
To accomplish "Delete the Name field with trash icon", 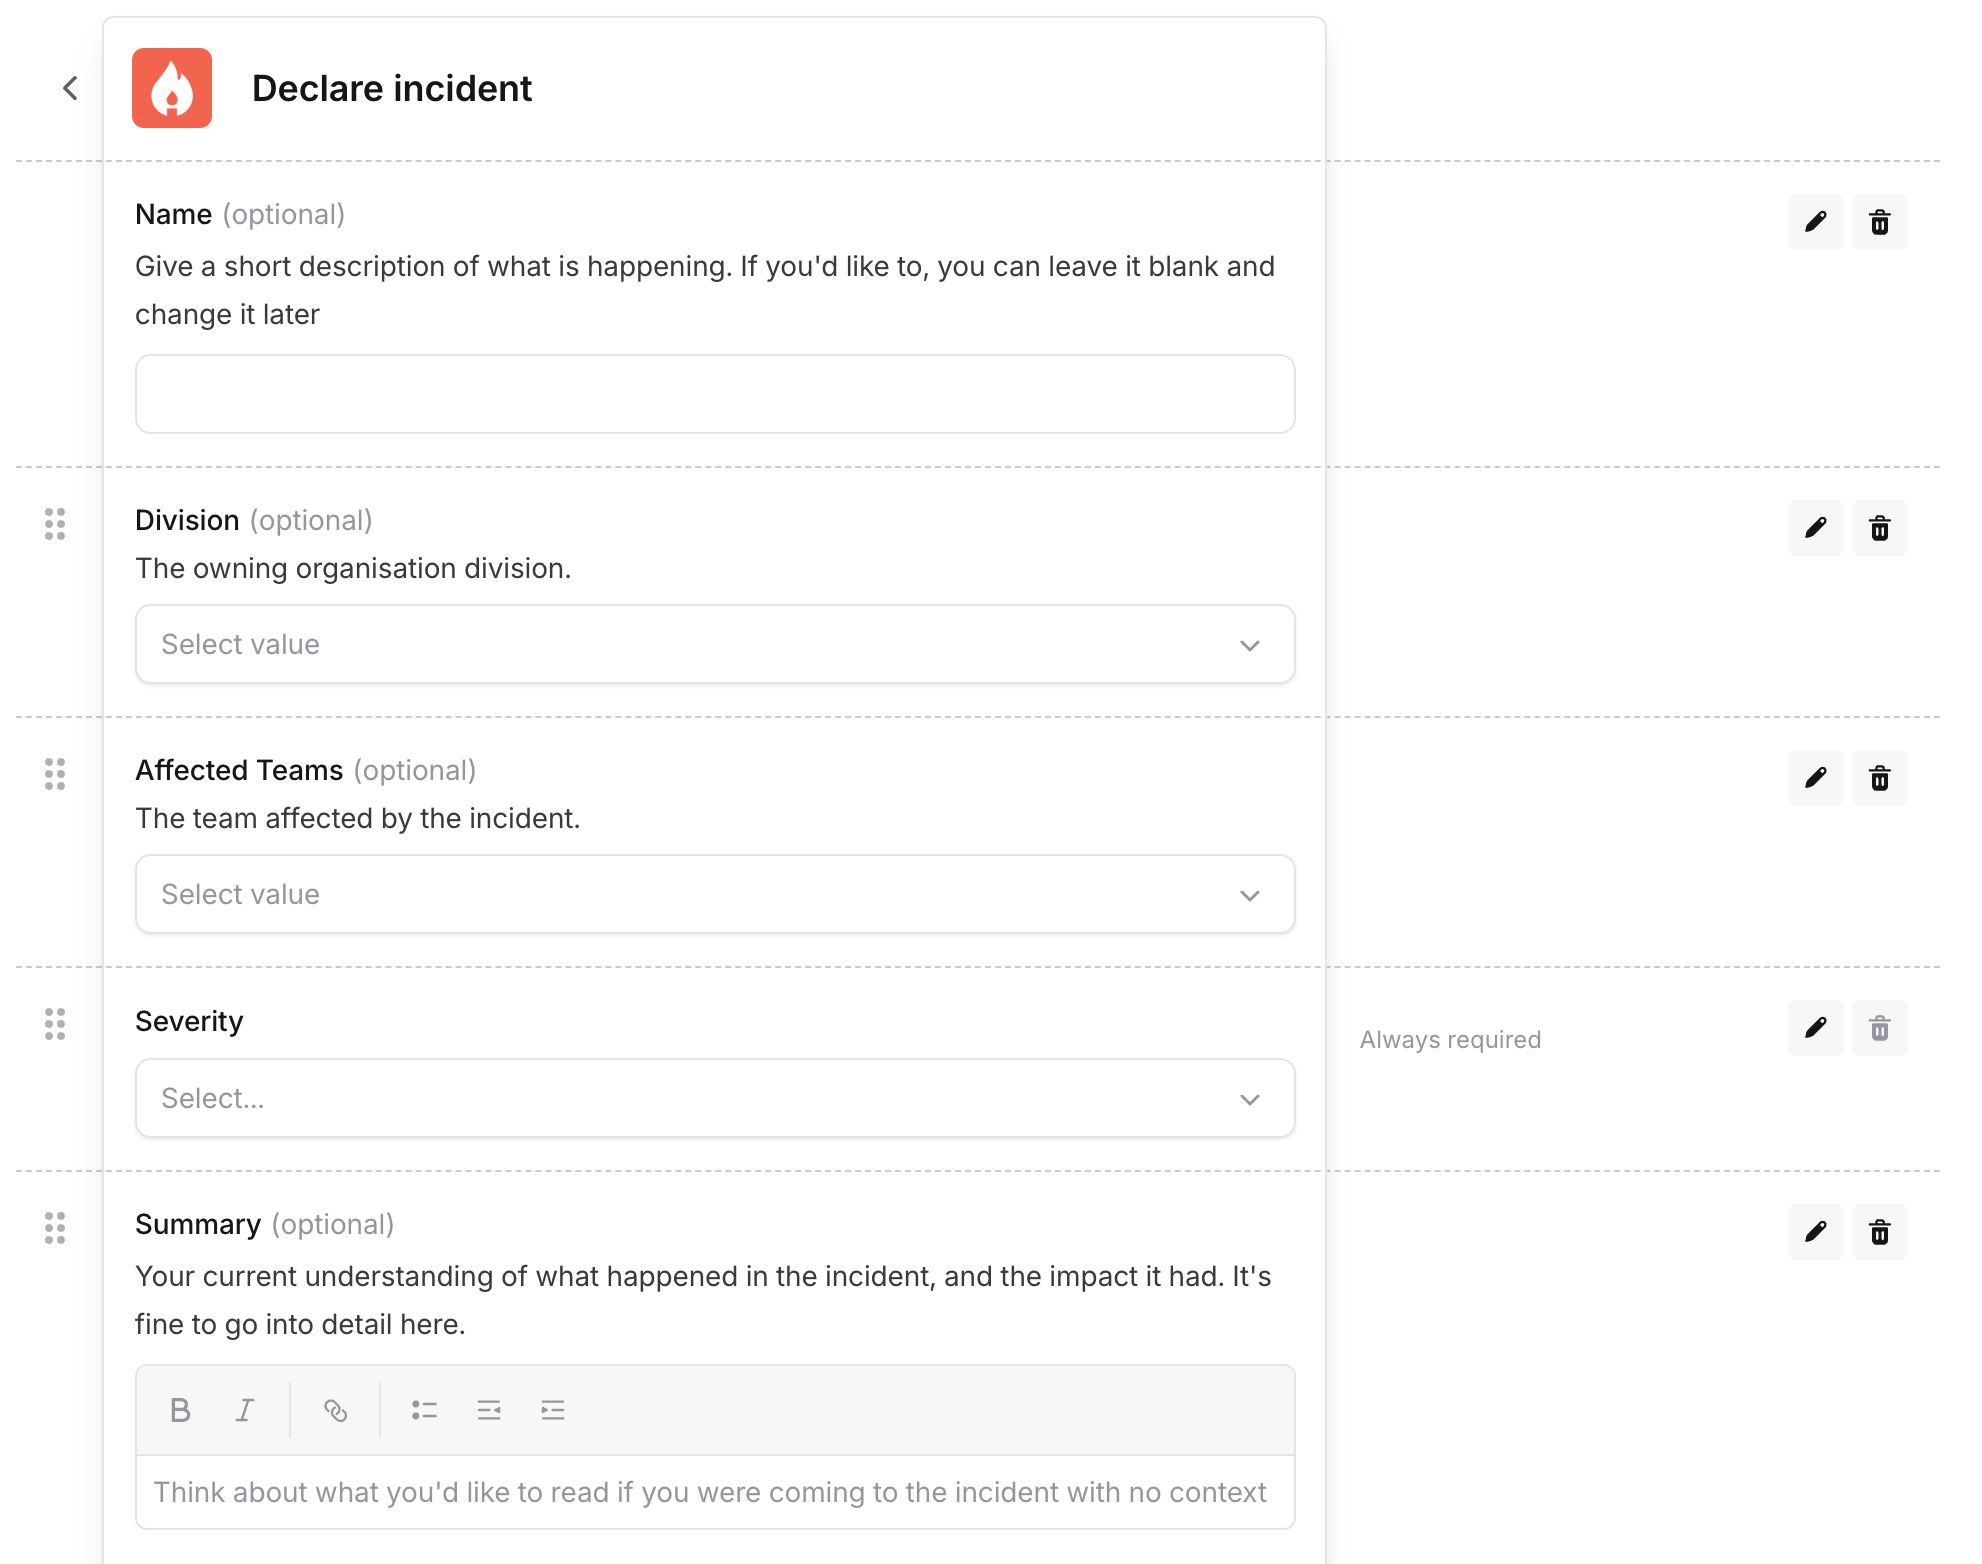I will pyautogui.click(x=1879, y=222).
